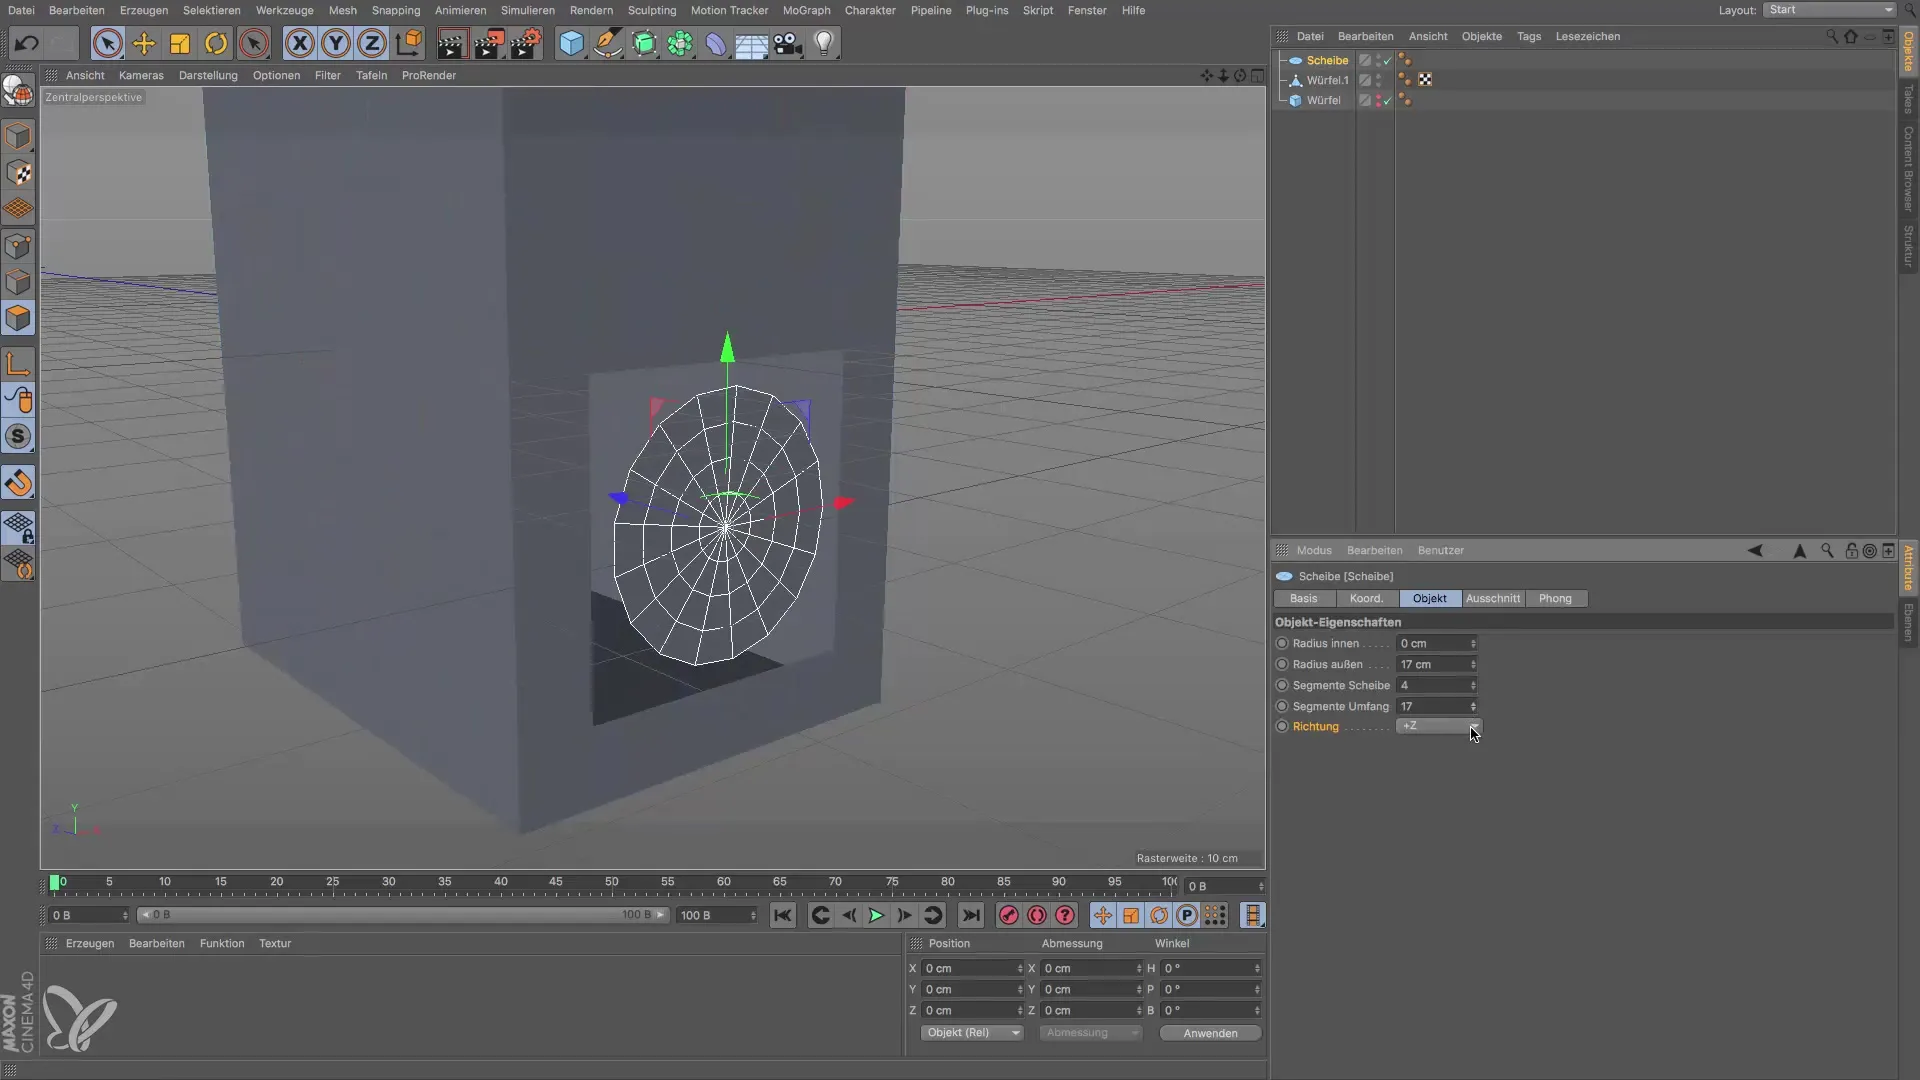Open the spline pen tool
Viewport: 1920px width, 1080px height.
(607, 43)
